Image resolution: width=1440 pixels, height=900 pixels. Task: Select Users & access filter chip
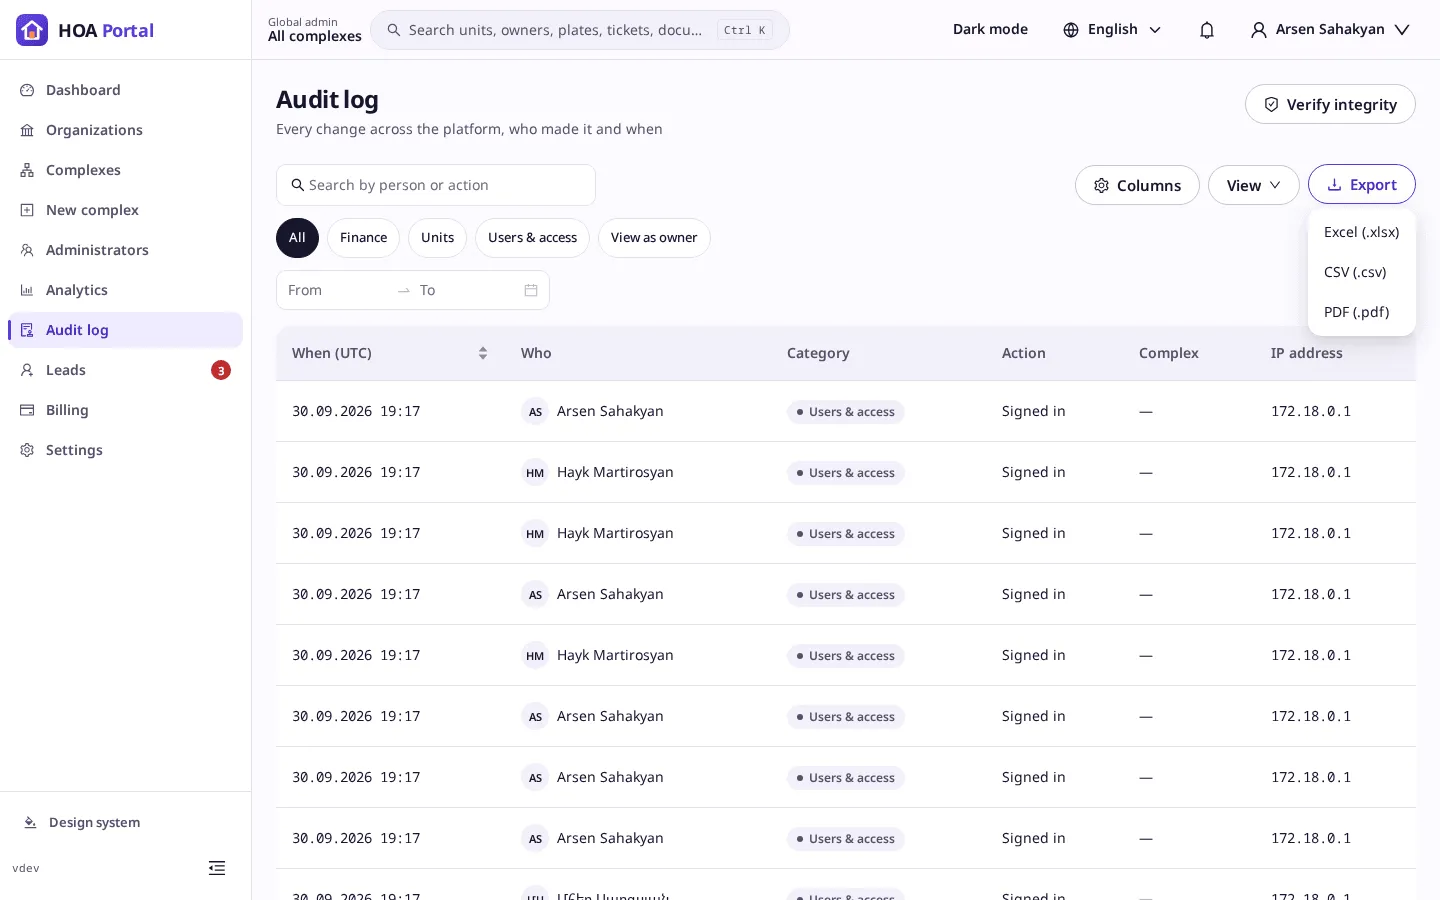pyautogui.click(x=532, y=238)
